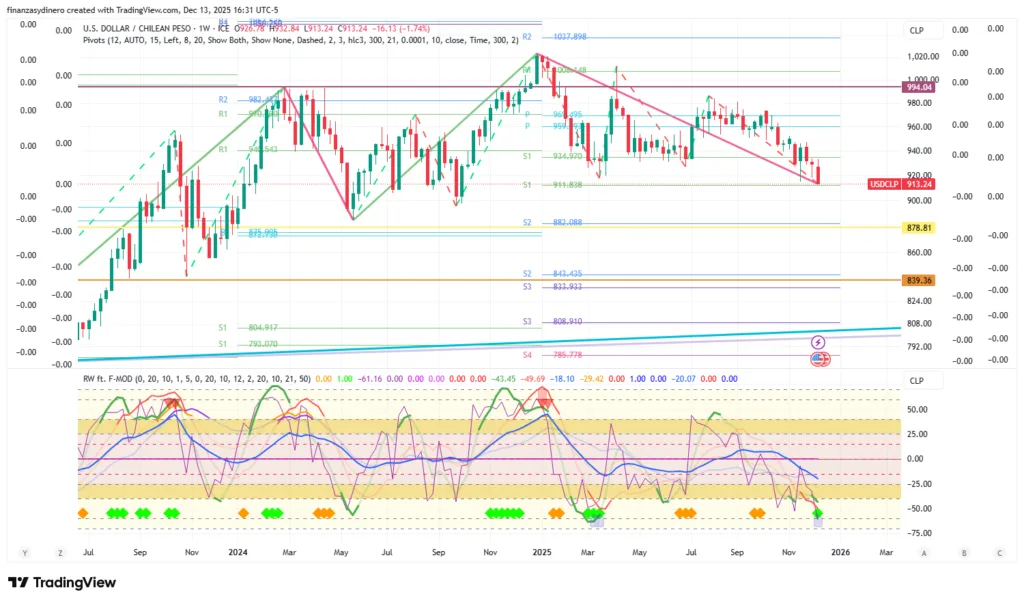Click the 994.04 purple price level label
This screenshot has height=603, width=1024.
[919, 88]
